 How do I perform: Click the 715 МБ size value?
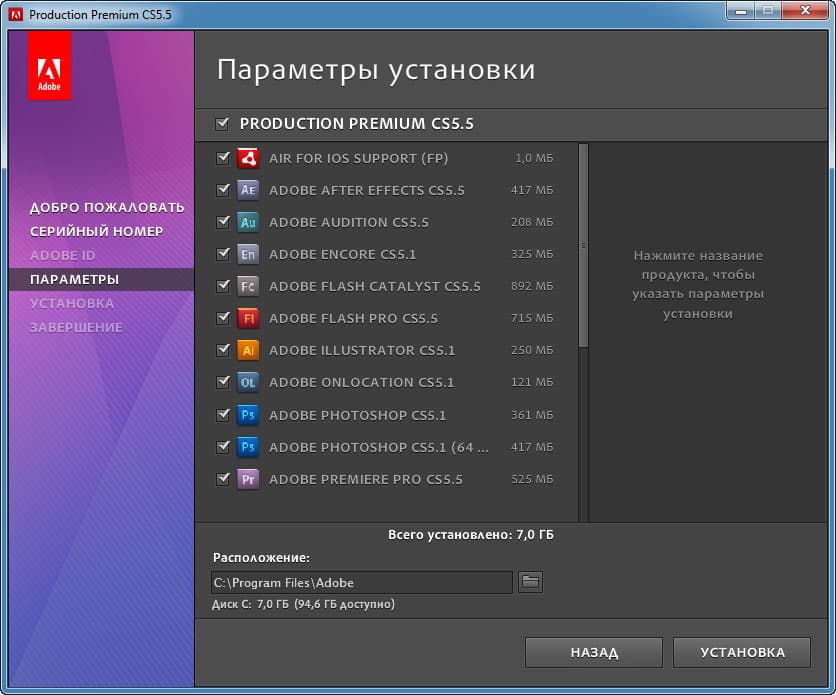[532, 318]
